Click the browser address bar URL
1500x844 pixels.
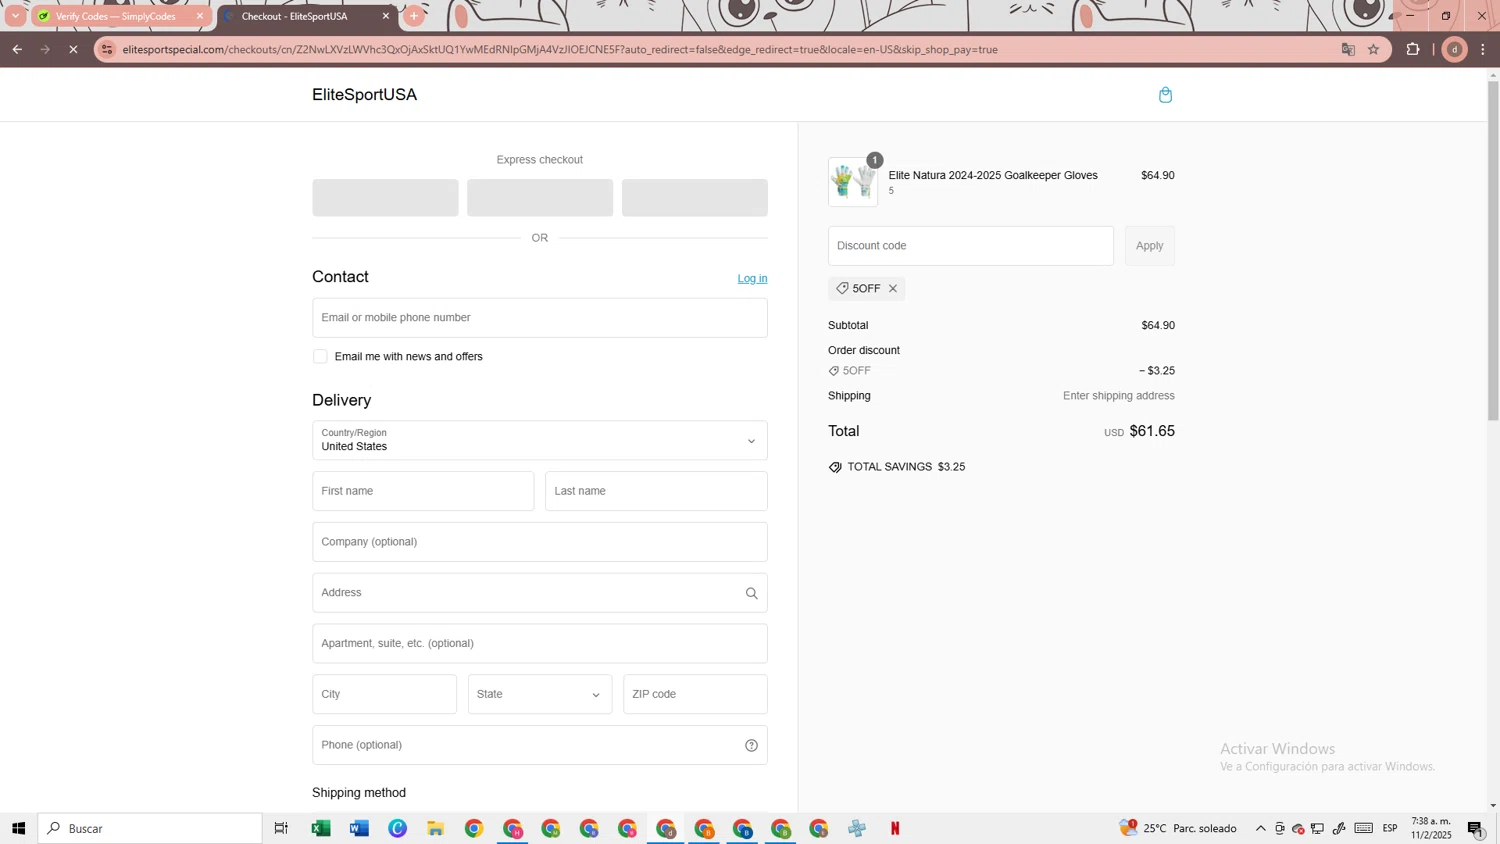click(560, 49)
